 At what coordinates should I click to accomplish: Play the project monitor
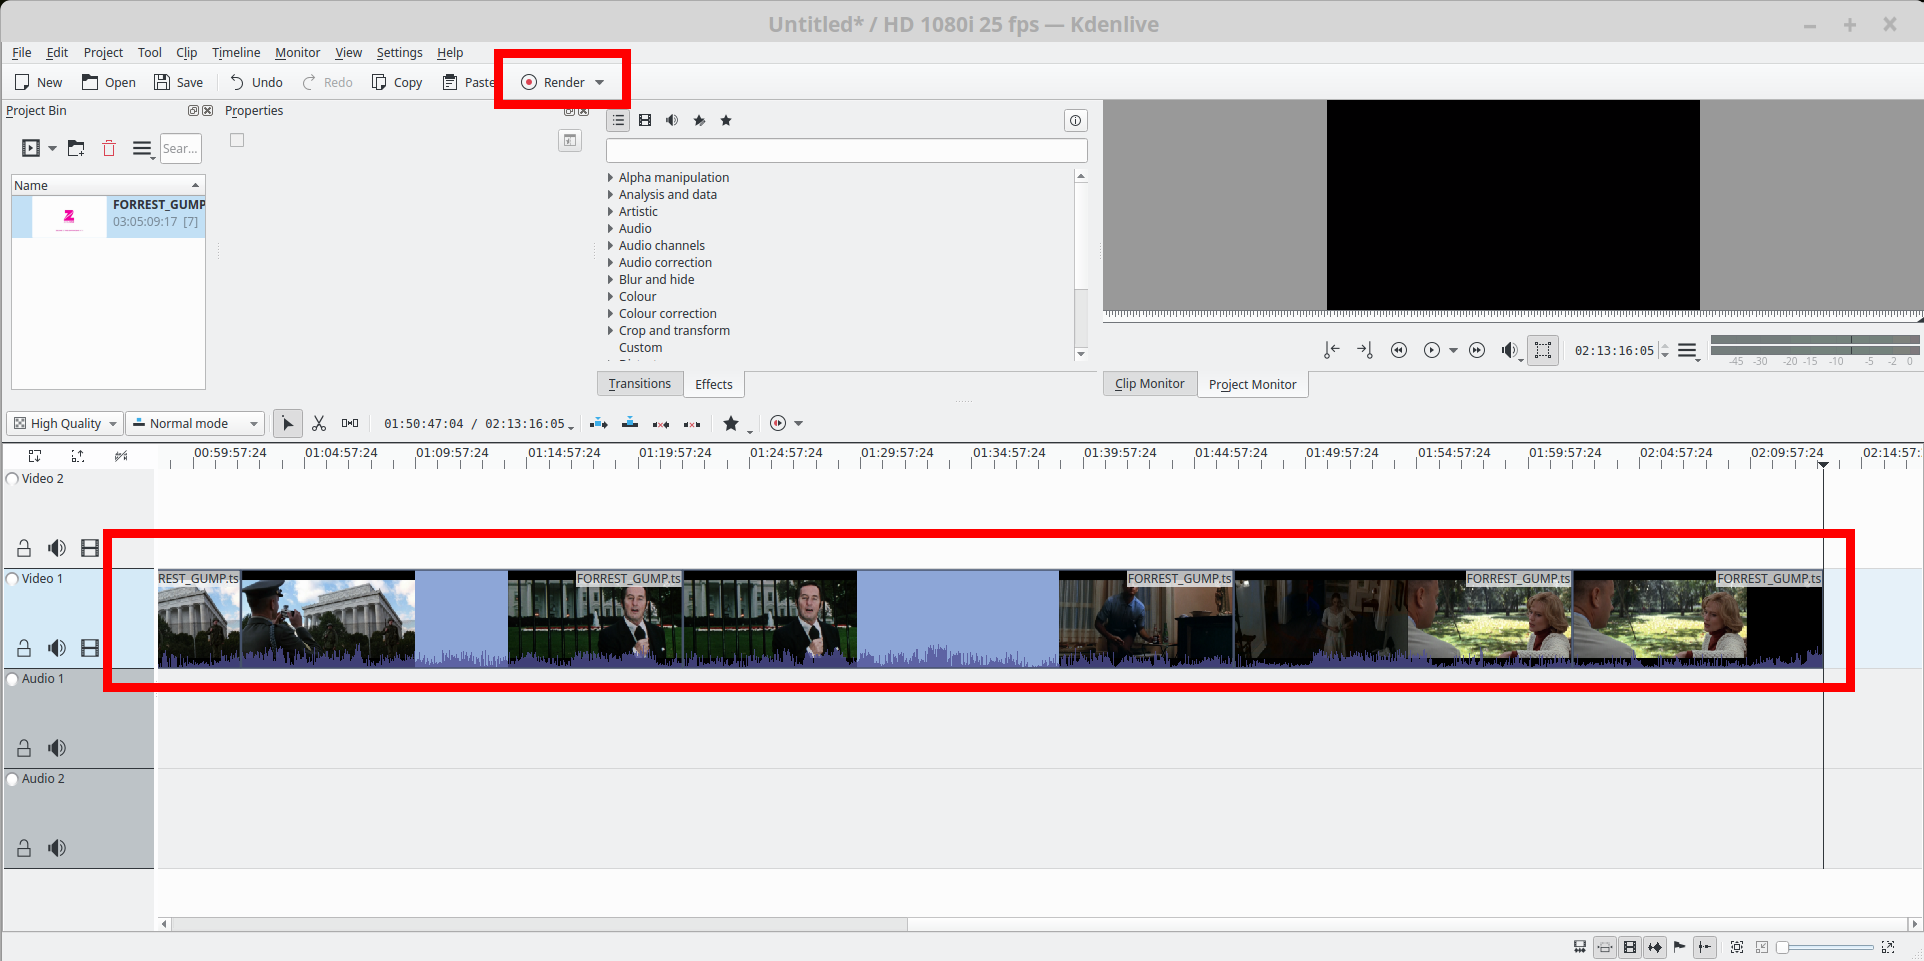(x=1432, y=350)
